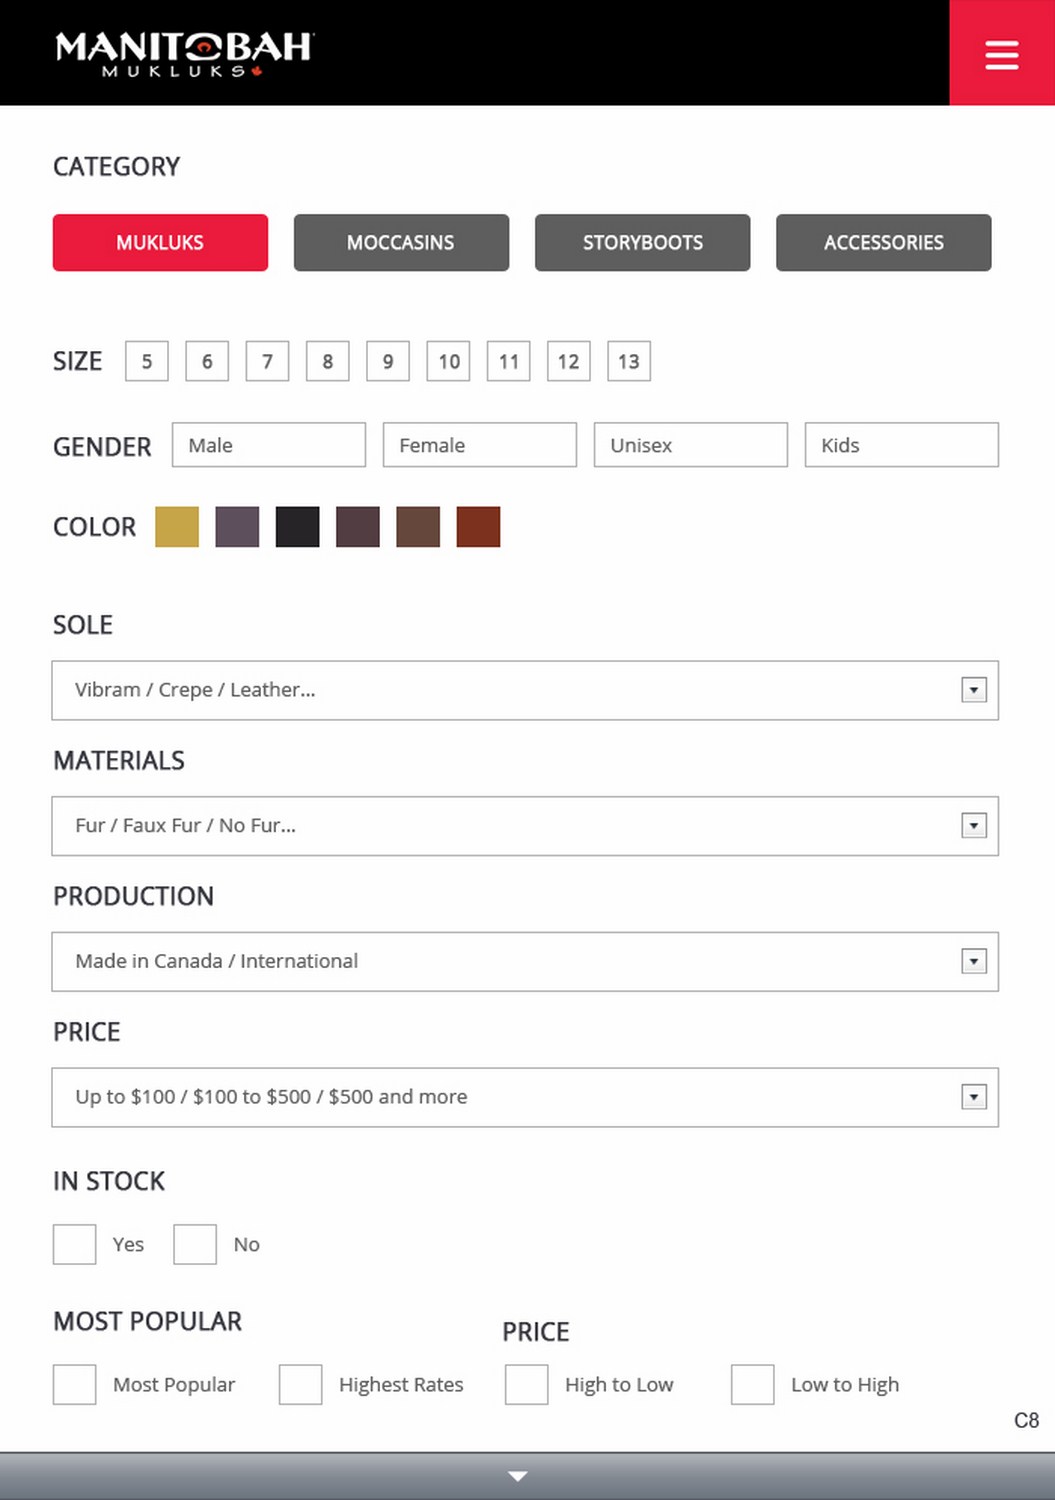Switch to the Moccasins category
The height and width of the screenshot is (1500, 1055).
[x=401, y=243]
